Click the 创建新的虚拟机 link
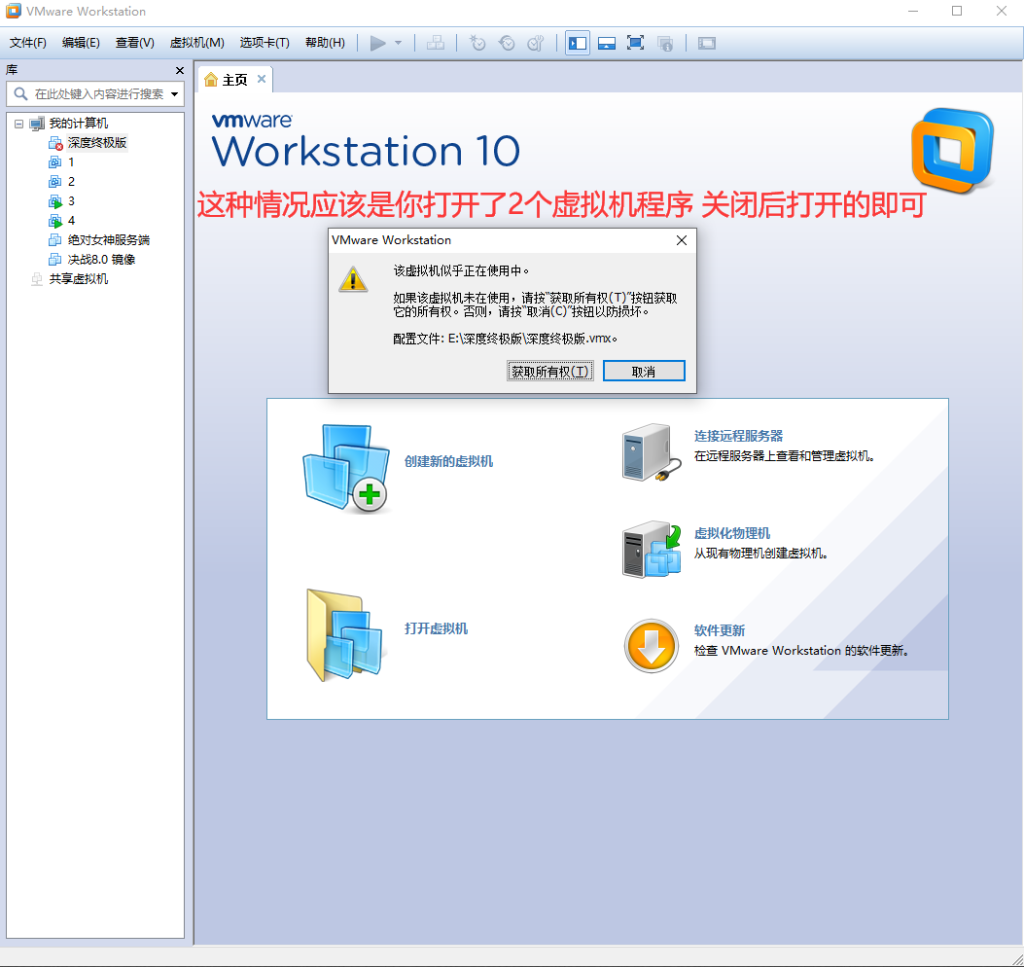The height and width of the screenshot is (967, 1024). pos(449,462)
